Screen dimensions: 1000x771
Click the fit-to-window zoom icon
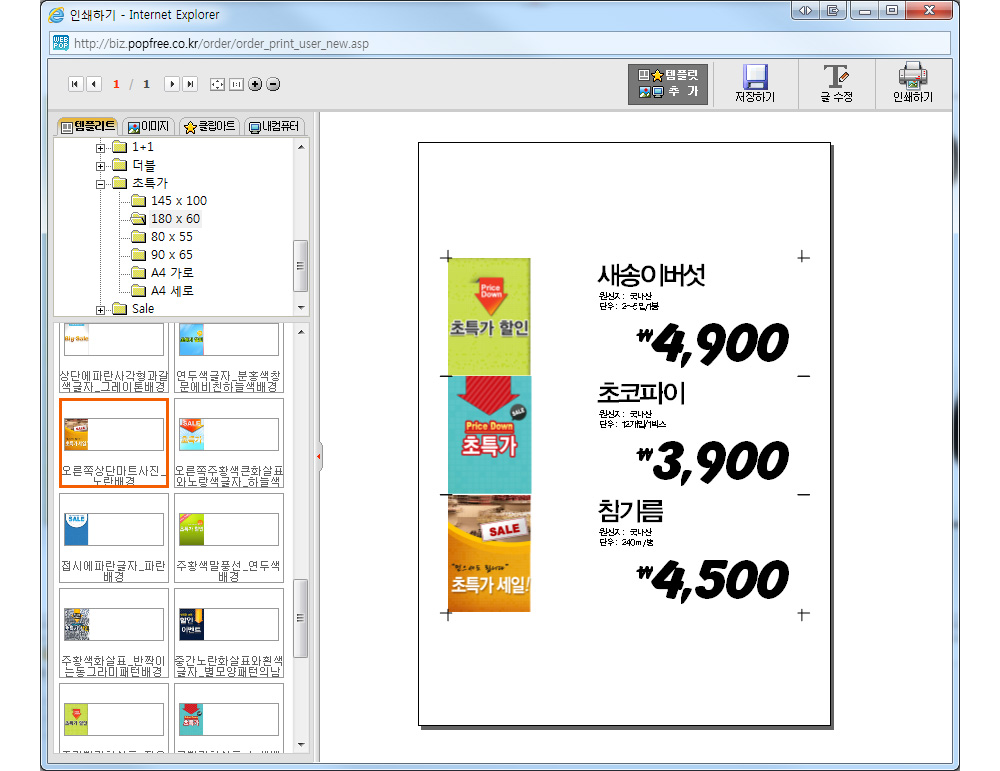217,84
